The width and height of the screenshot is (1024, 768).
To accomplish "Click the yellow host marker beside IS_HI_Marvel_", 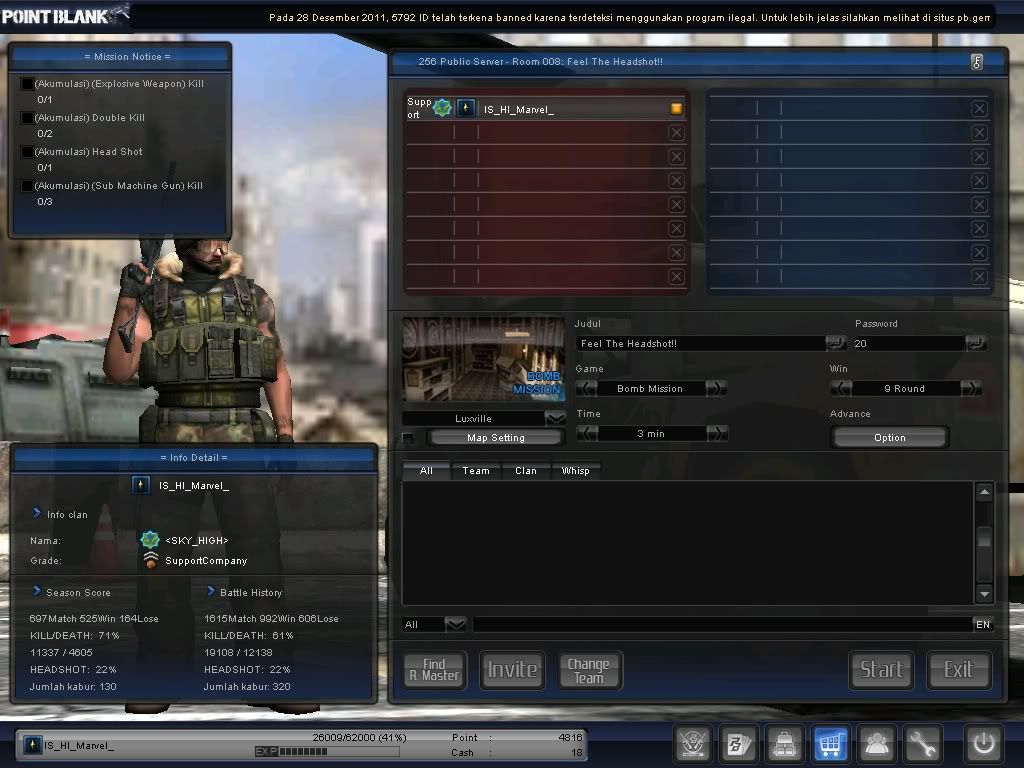I will tap(677, 108).
